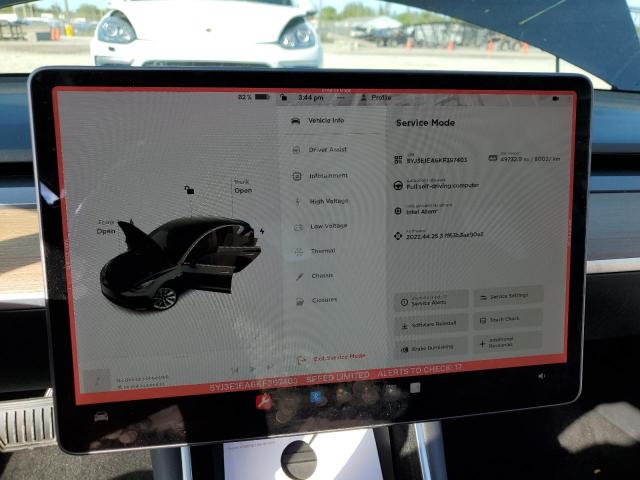Tap the lock icon in top status bar
Viewport: 640px width, 480px height.
[283, 97]
